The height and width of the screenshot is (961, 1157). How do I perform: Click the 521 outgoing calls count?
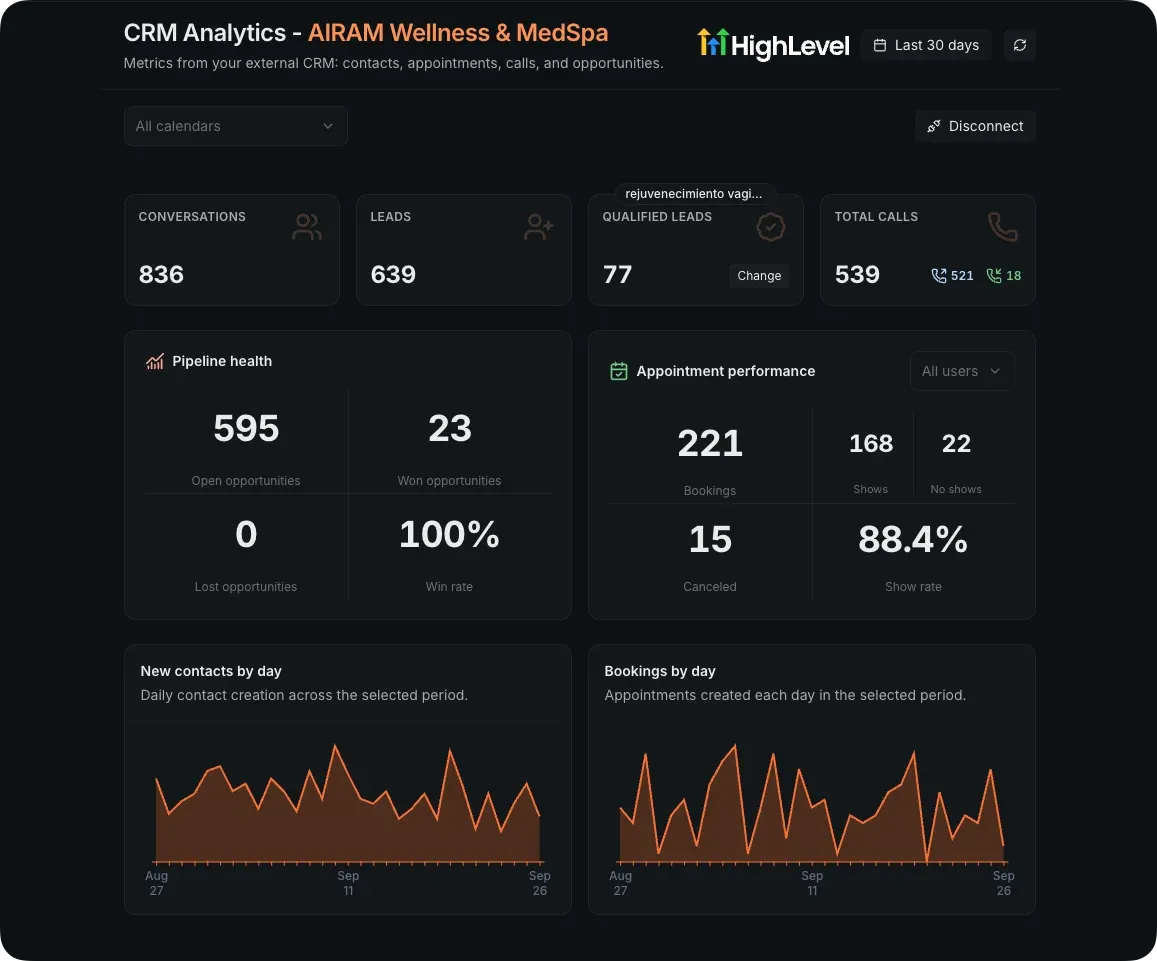[x=961, y=275]
